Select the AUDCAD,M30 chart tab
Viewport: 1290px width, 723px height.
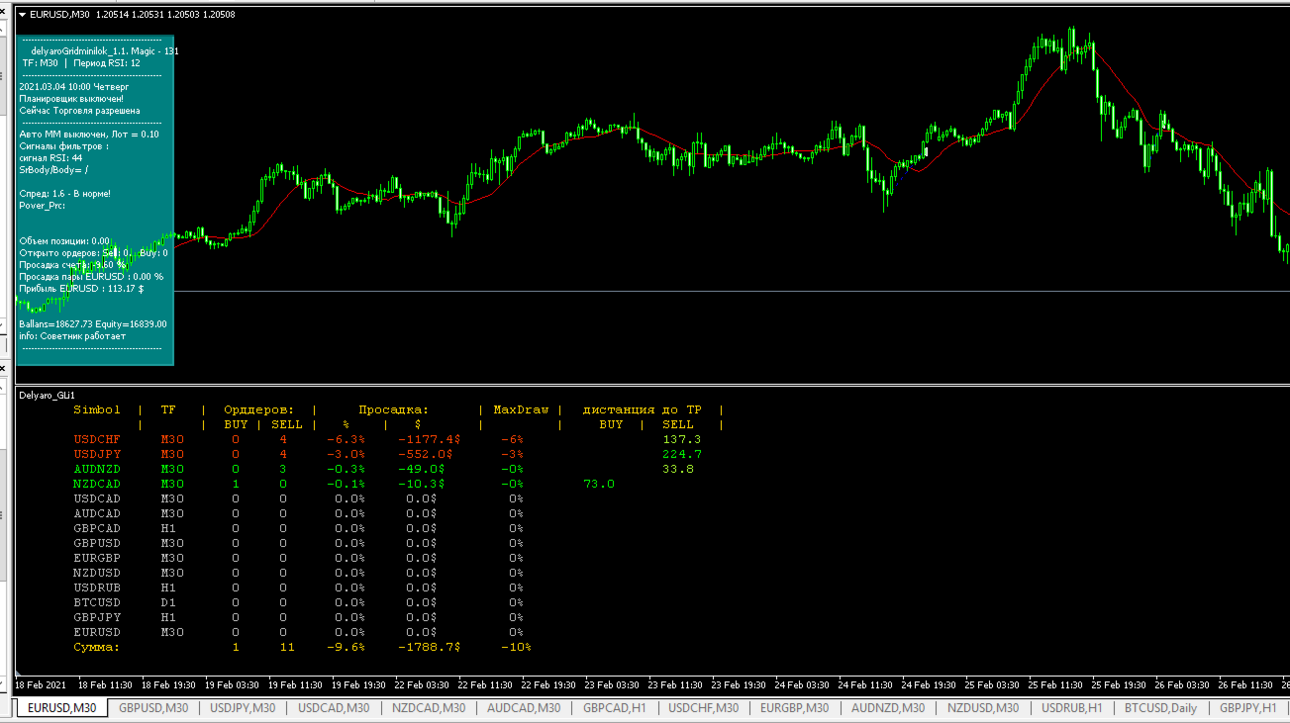(x=523, y=708)
